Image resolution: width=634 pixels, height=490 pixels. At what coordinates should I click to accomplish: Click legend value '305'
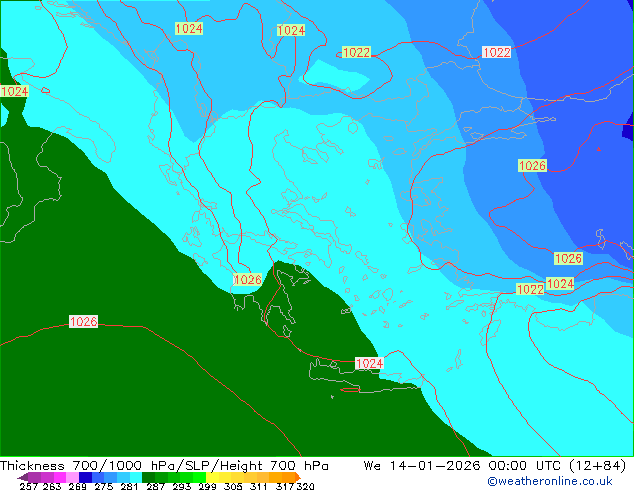pos(233,486)
